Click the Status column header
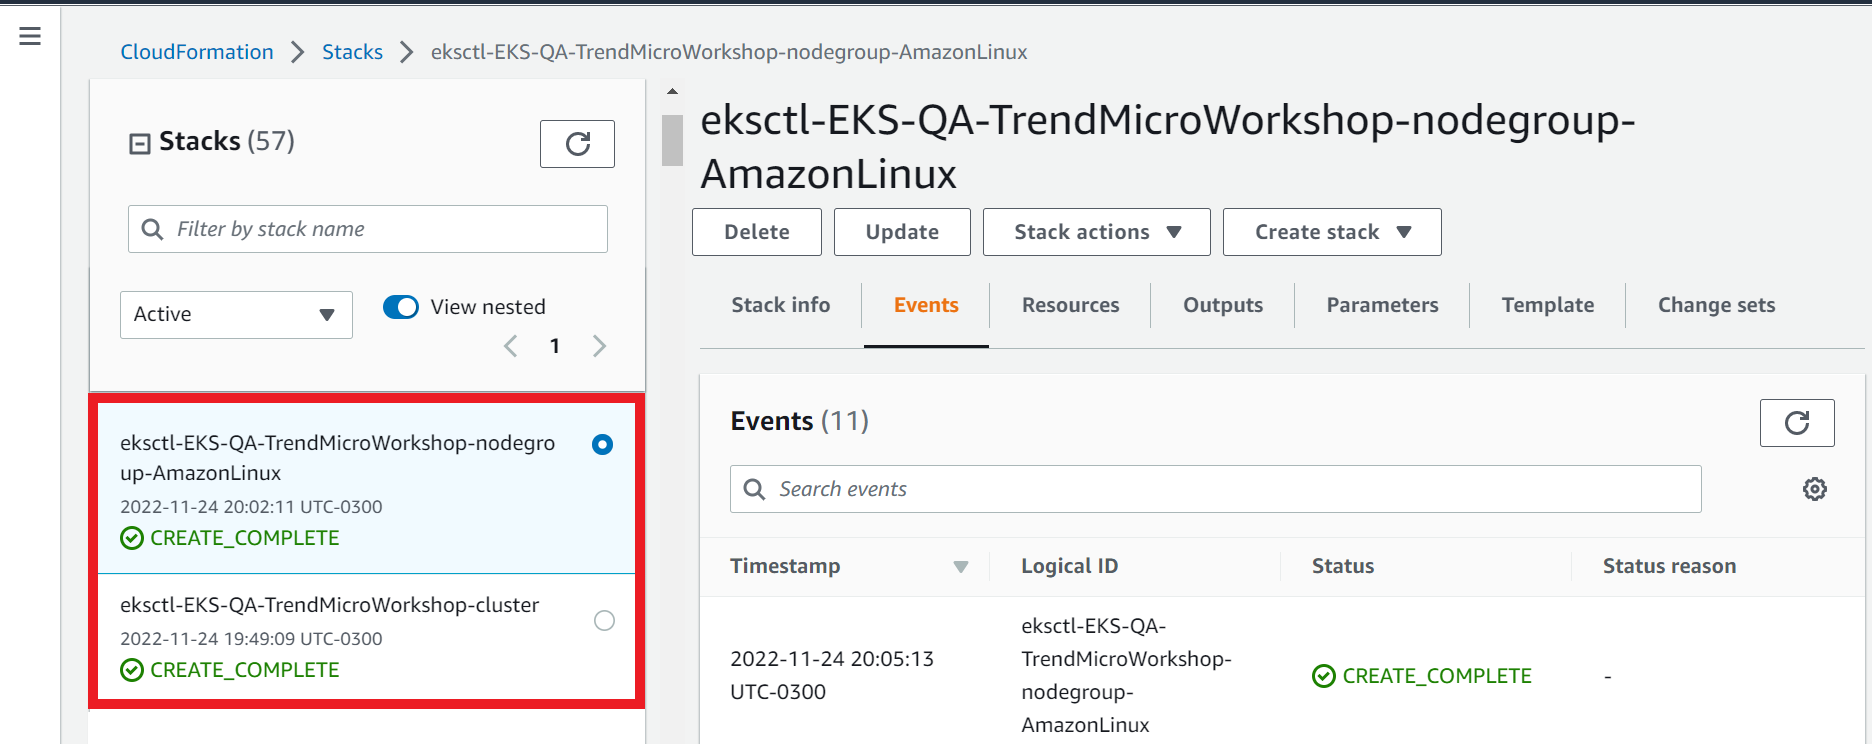This screenshot has width=1872, height=744. (1343, 566)
